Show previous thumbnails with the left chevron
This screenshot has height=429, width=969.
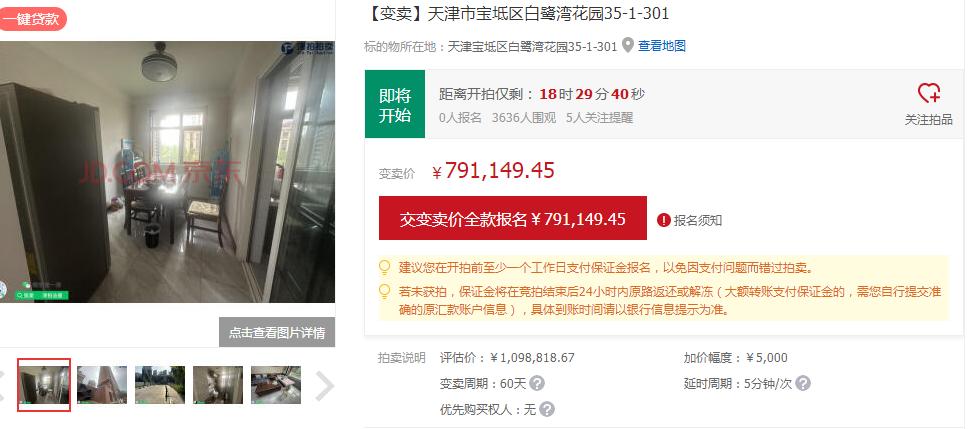(2, 386)
